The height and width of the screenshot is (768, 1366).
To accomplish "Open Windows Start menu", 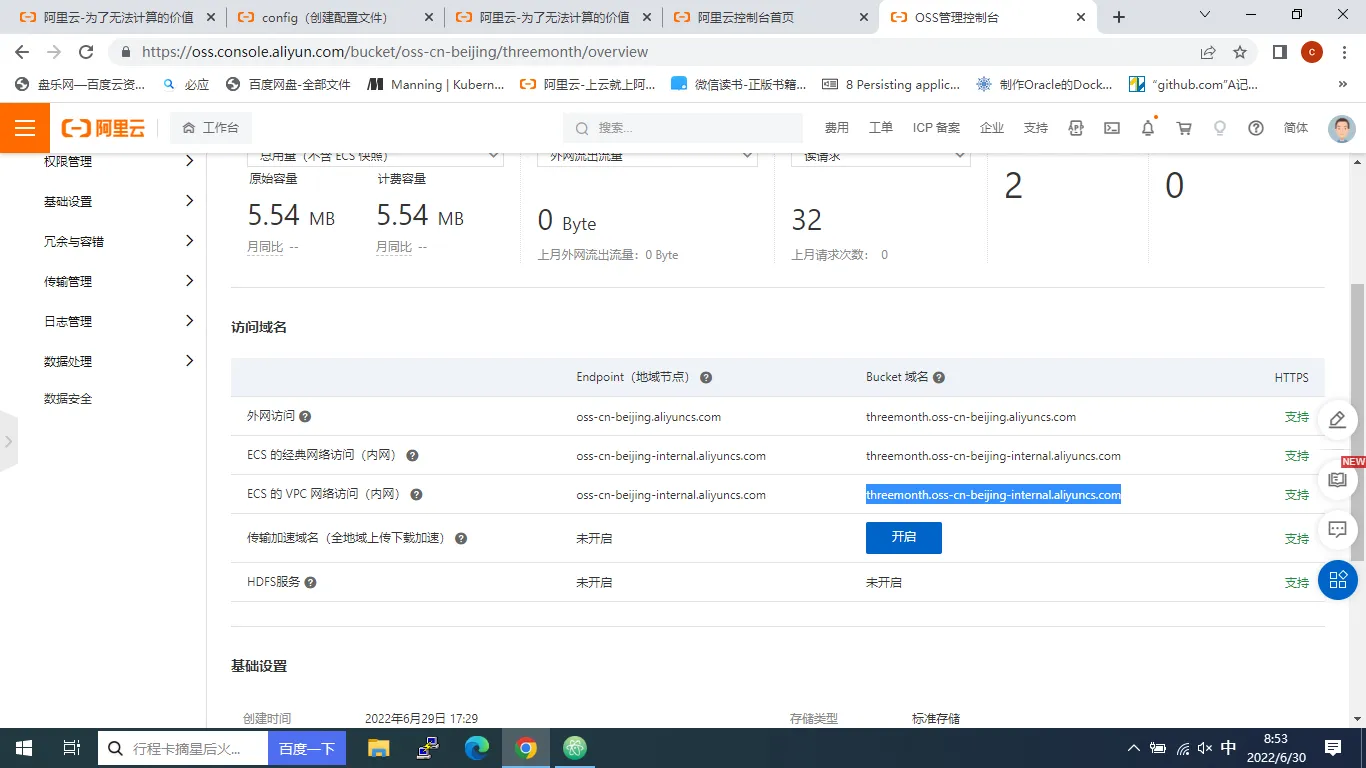I will coord(22,748).
